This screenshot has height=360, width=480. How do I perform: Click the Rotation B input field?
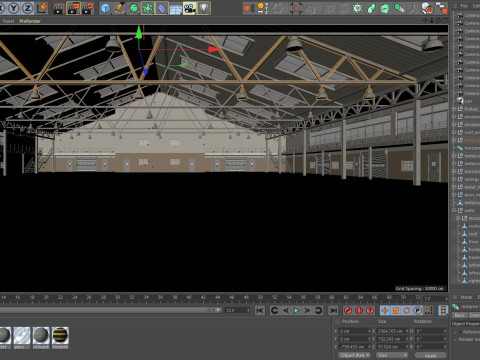(x=431, y=347)
